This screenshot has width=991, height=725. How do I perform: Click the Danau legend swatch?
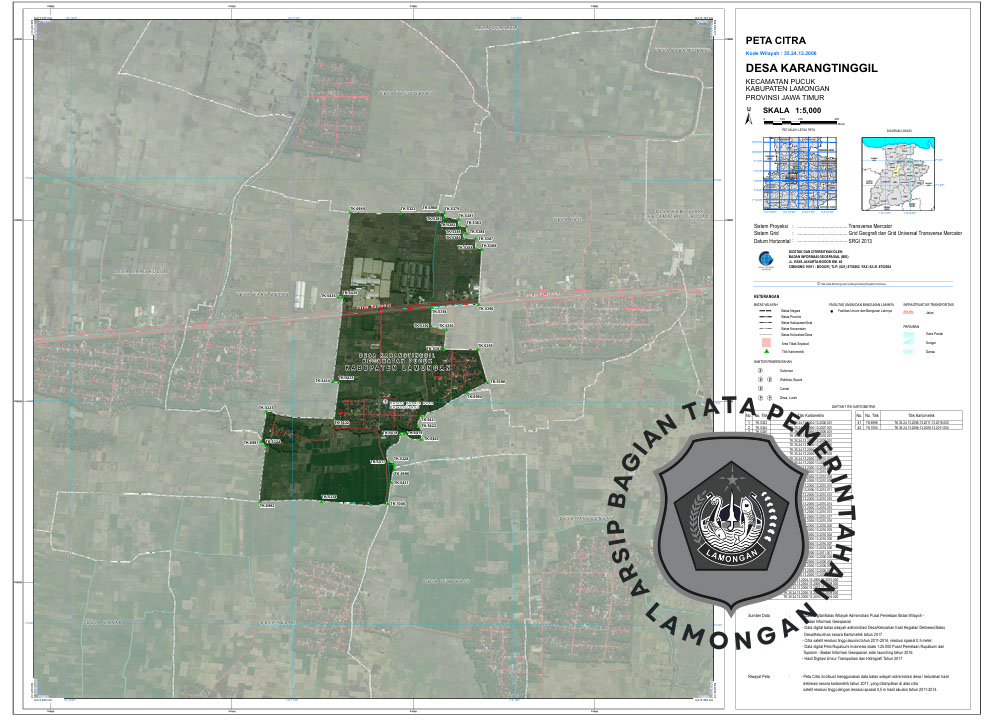(909, 351)
